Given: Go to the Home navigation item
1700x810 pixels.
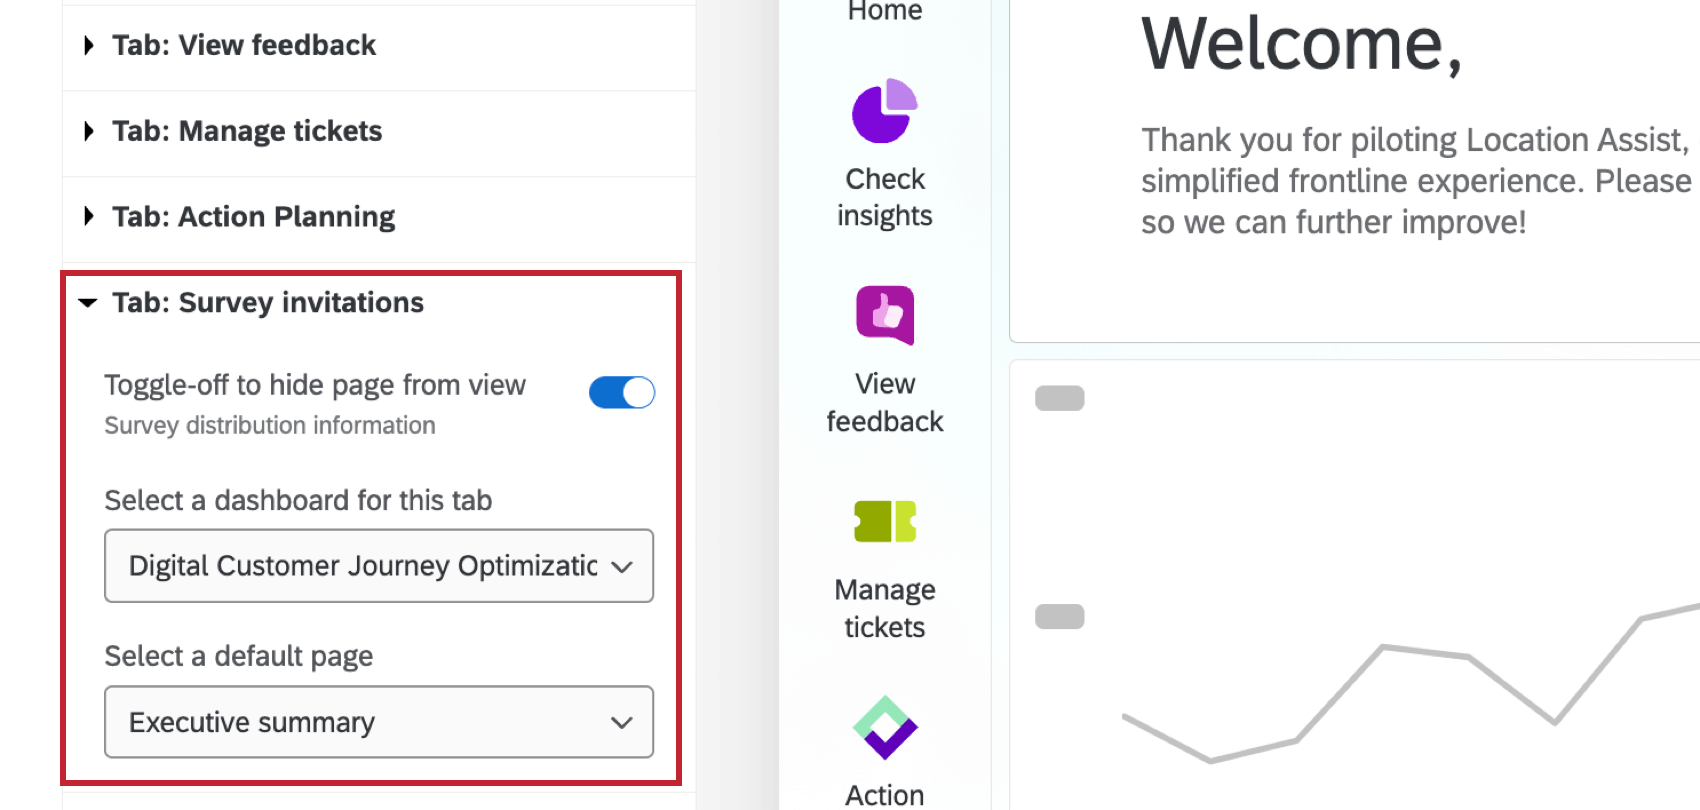Looking at the screenshot, I should coord(885,11).
